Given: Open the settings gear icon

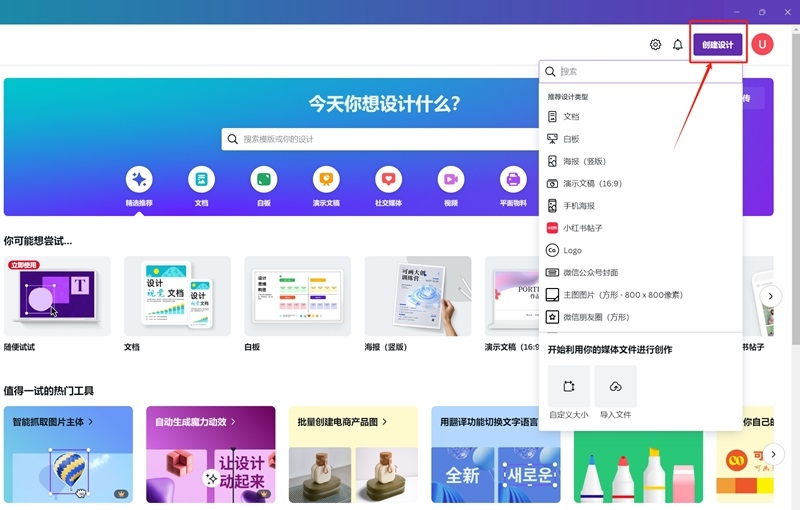Looking at the screenshot, I should (655, 44).
